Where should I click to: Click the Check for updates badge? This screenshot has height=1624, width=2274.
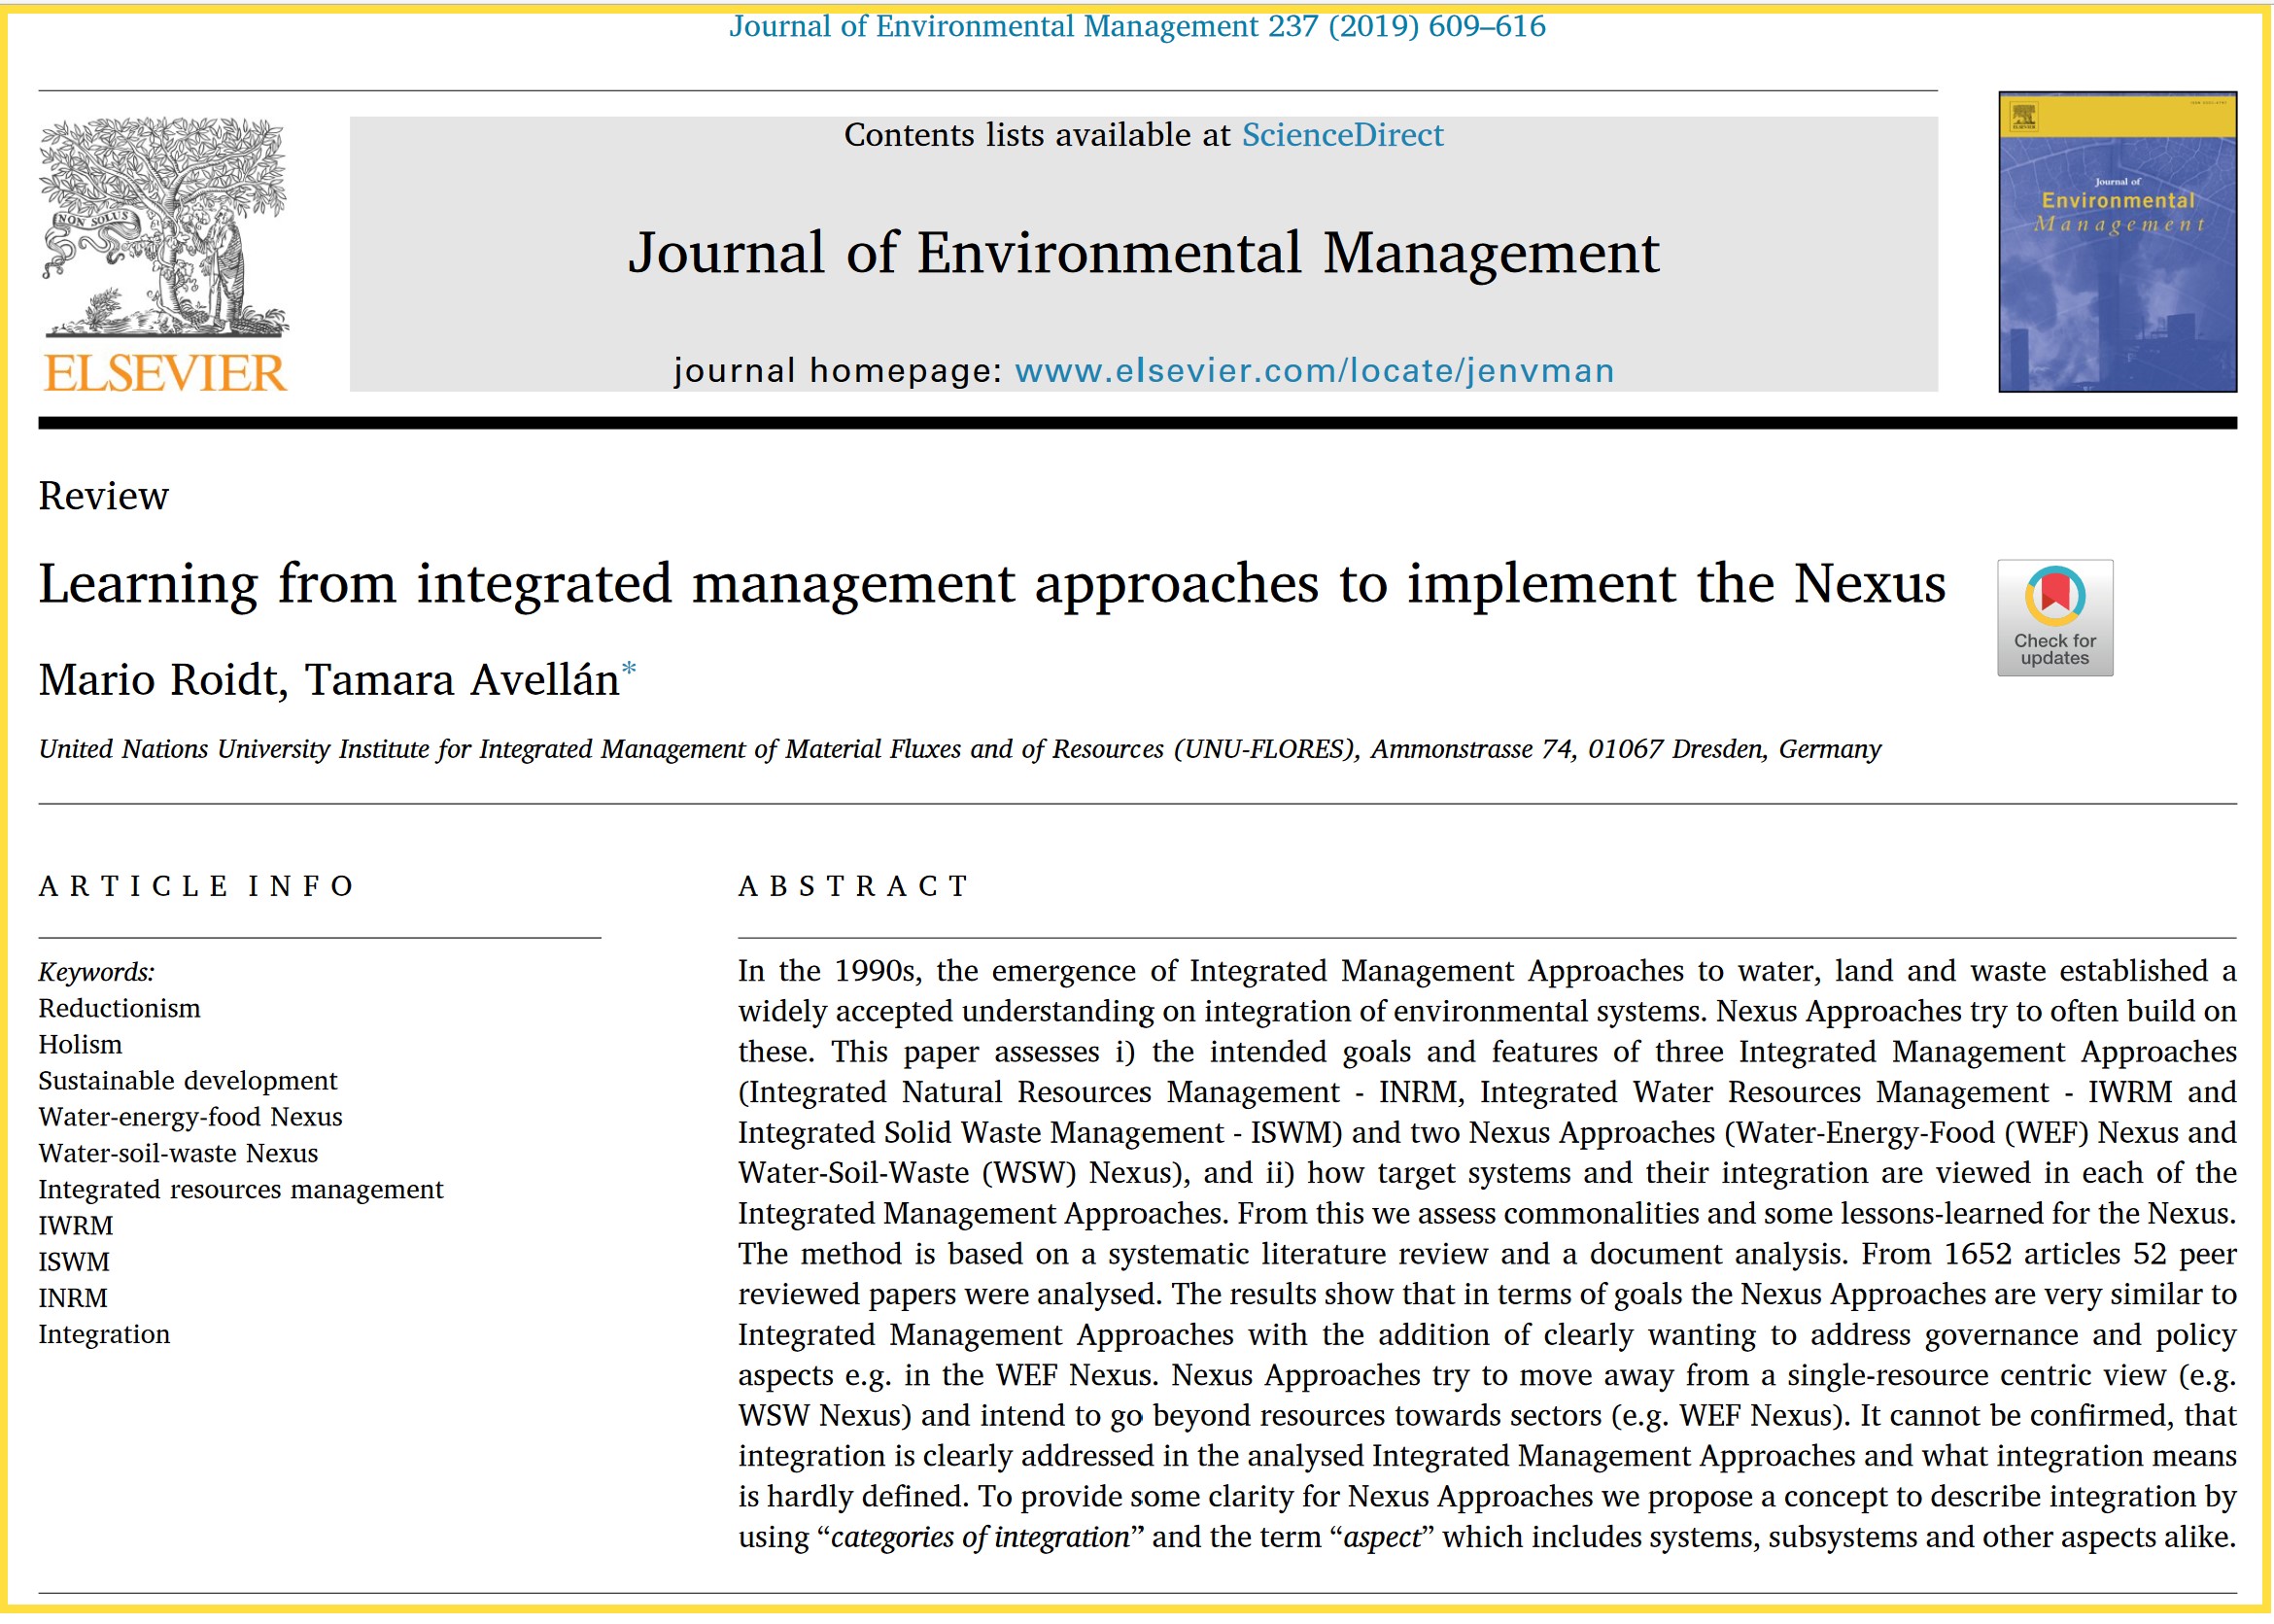tap(2054, 617)
